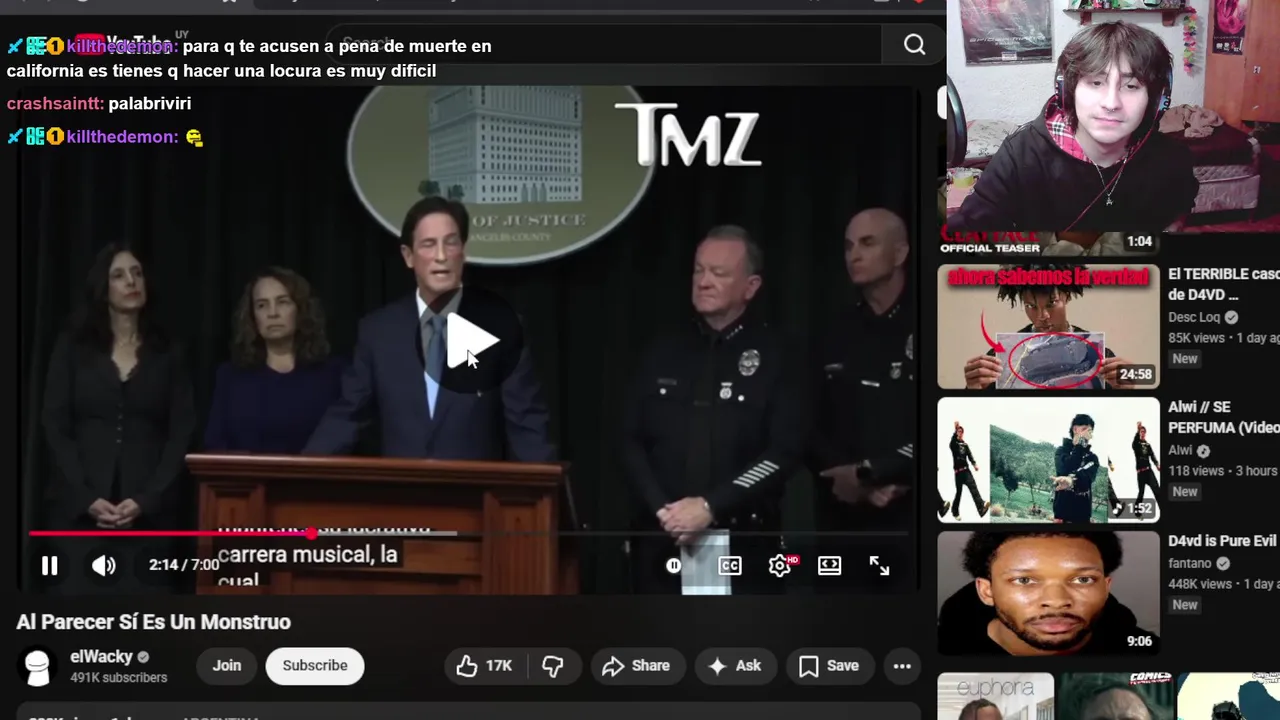Dislike the video with thumbs-down icon
Image resolution: width=1280 pixels, height=720 pixels.
(553, 666)
